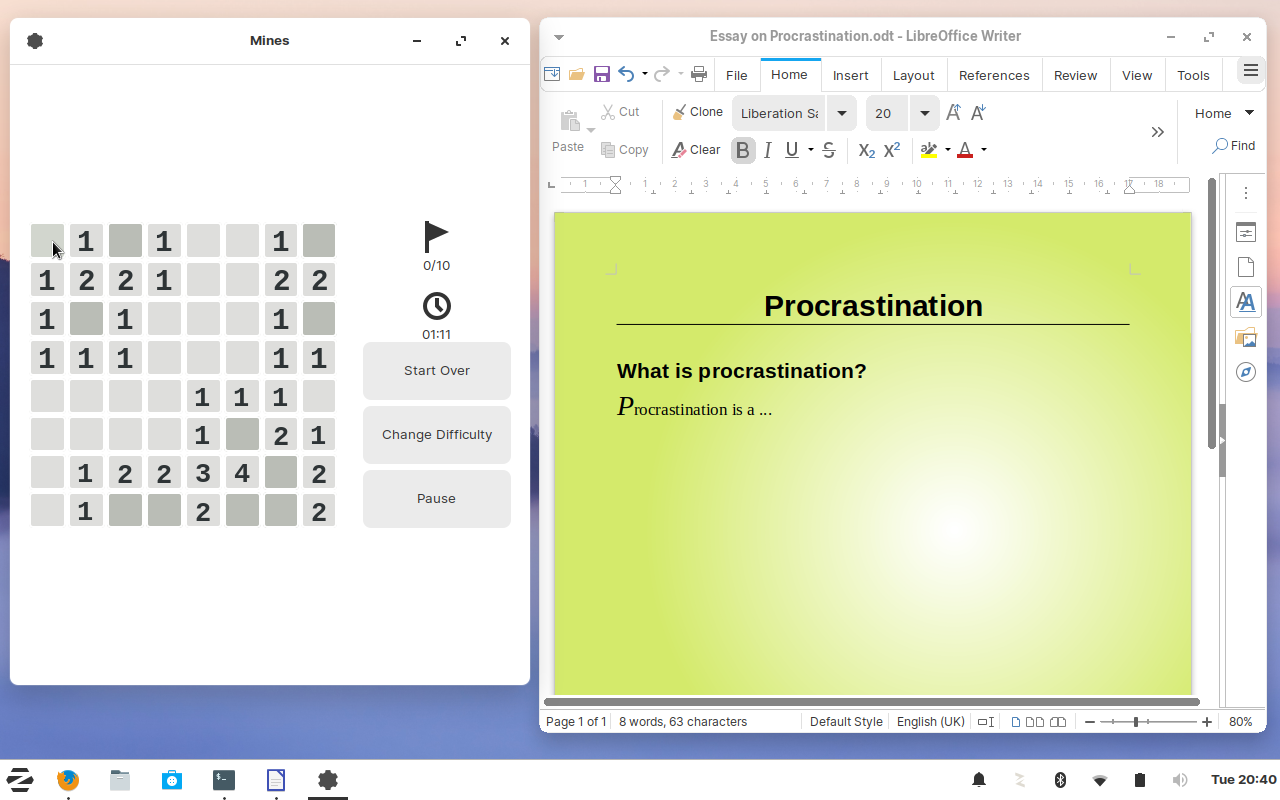Apply subscript formatting
1280x800 pixels.
coord(867,150)
